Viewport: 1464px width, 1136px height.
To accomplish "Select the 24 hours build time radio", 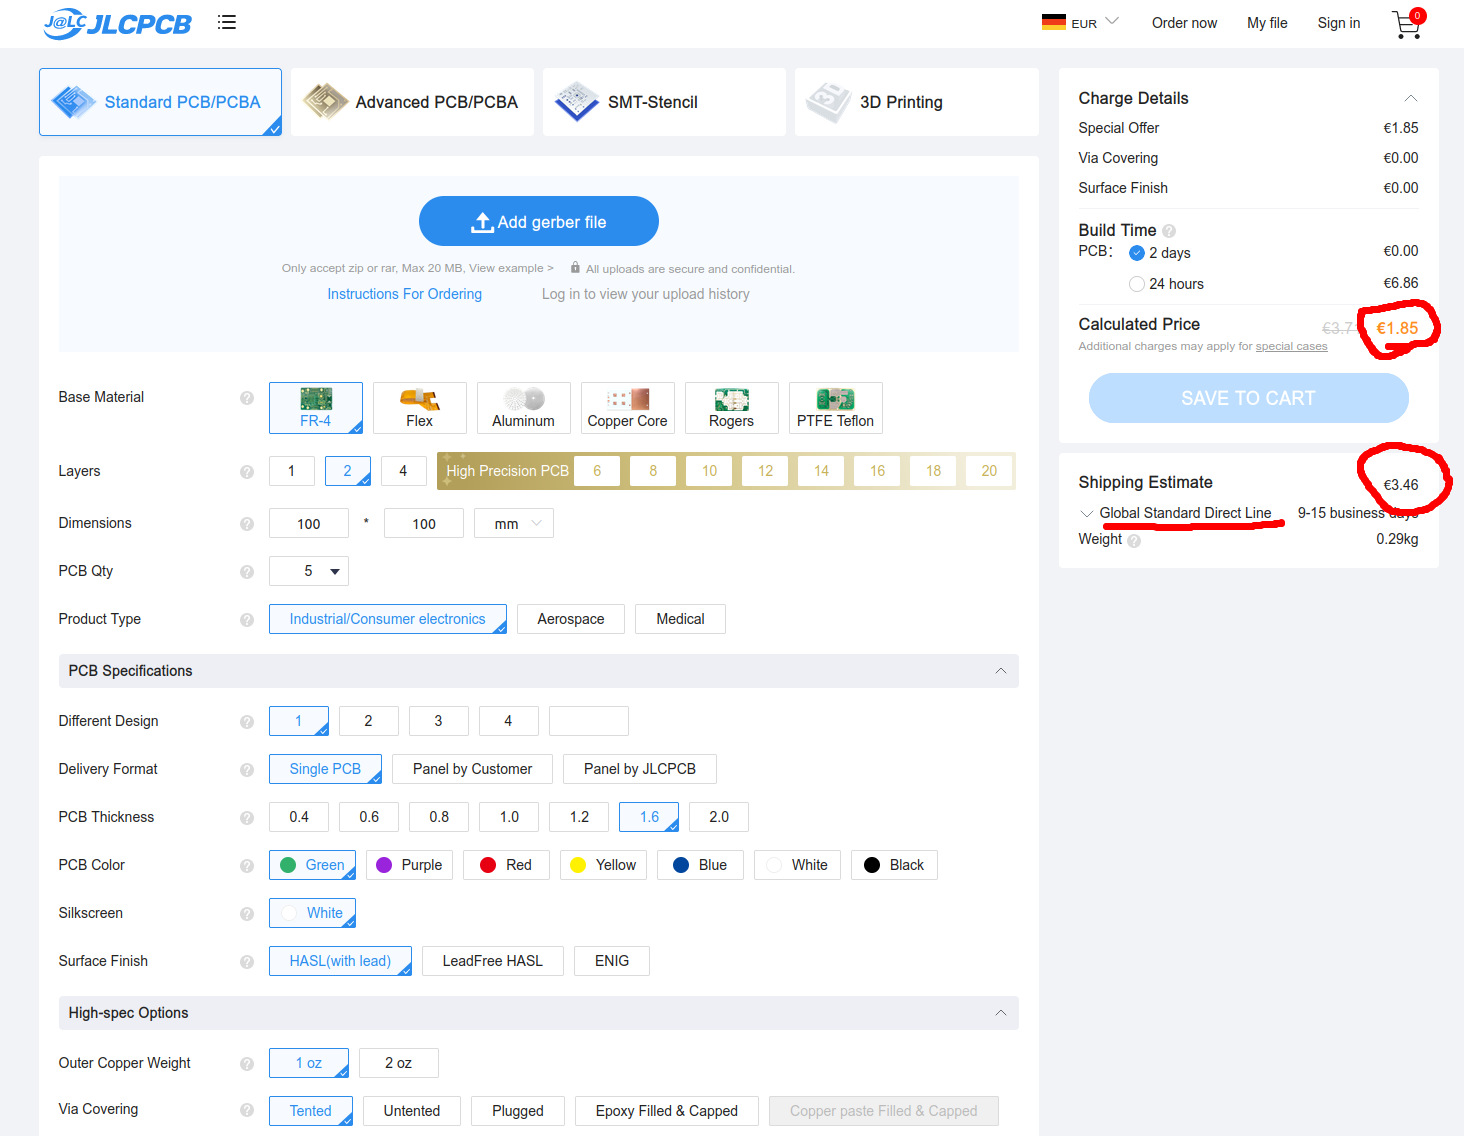I will pyautogui.click(x=1137, y=284).
